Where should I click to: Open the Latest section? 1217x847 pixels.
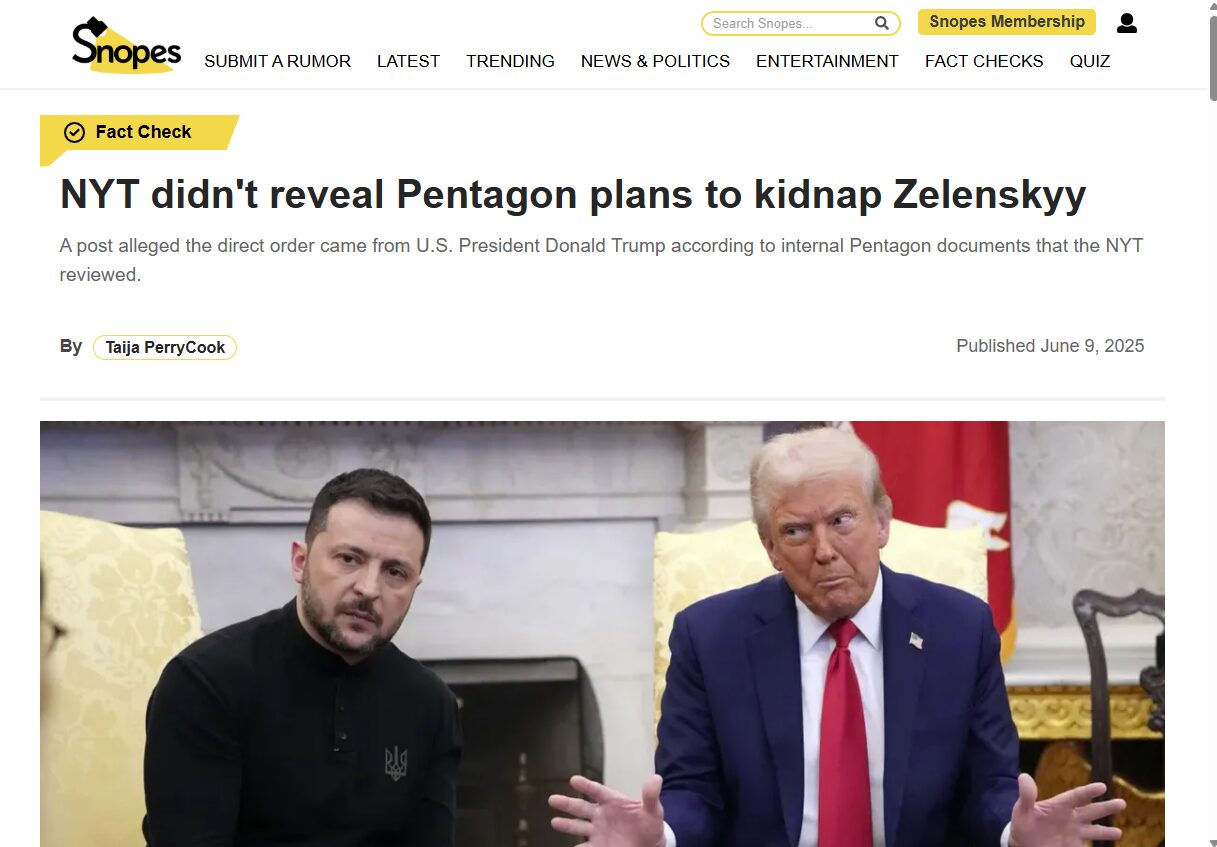(x=408, y=61)
